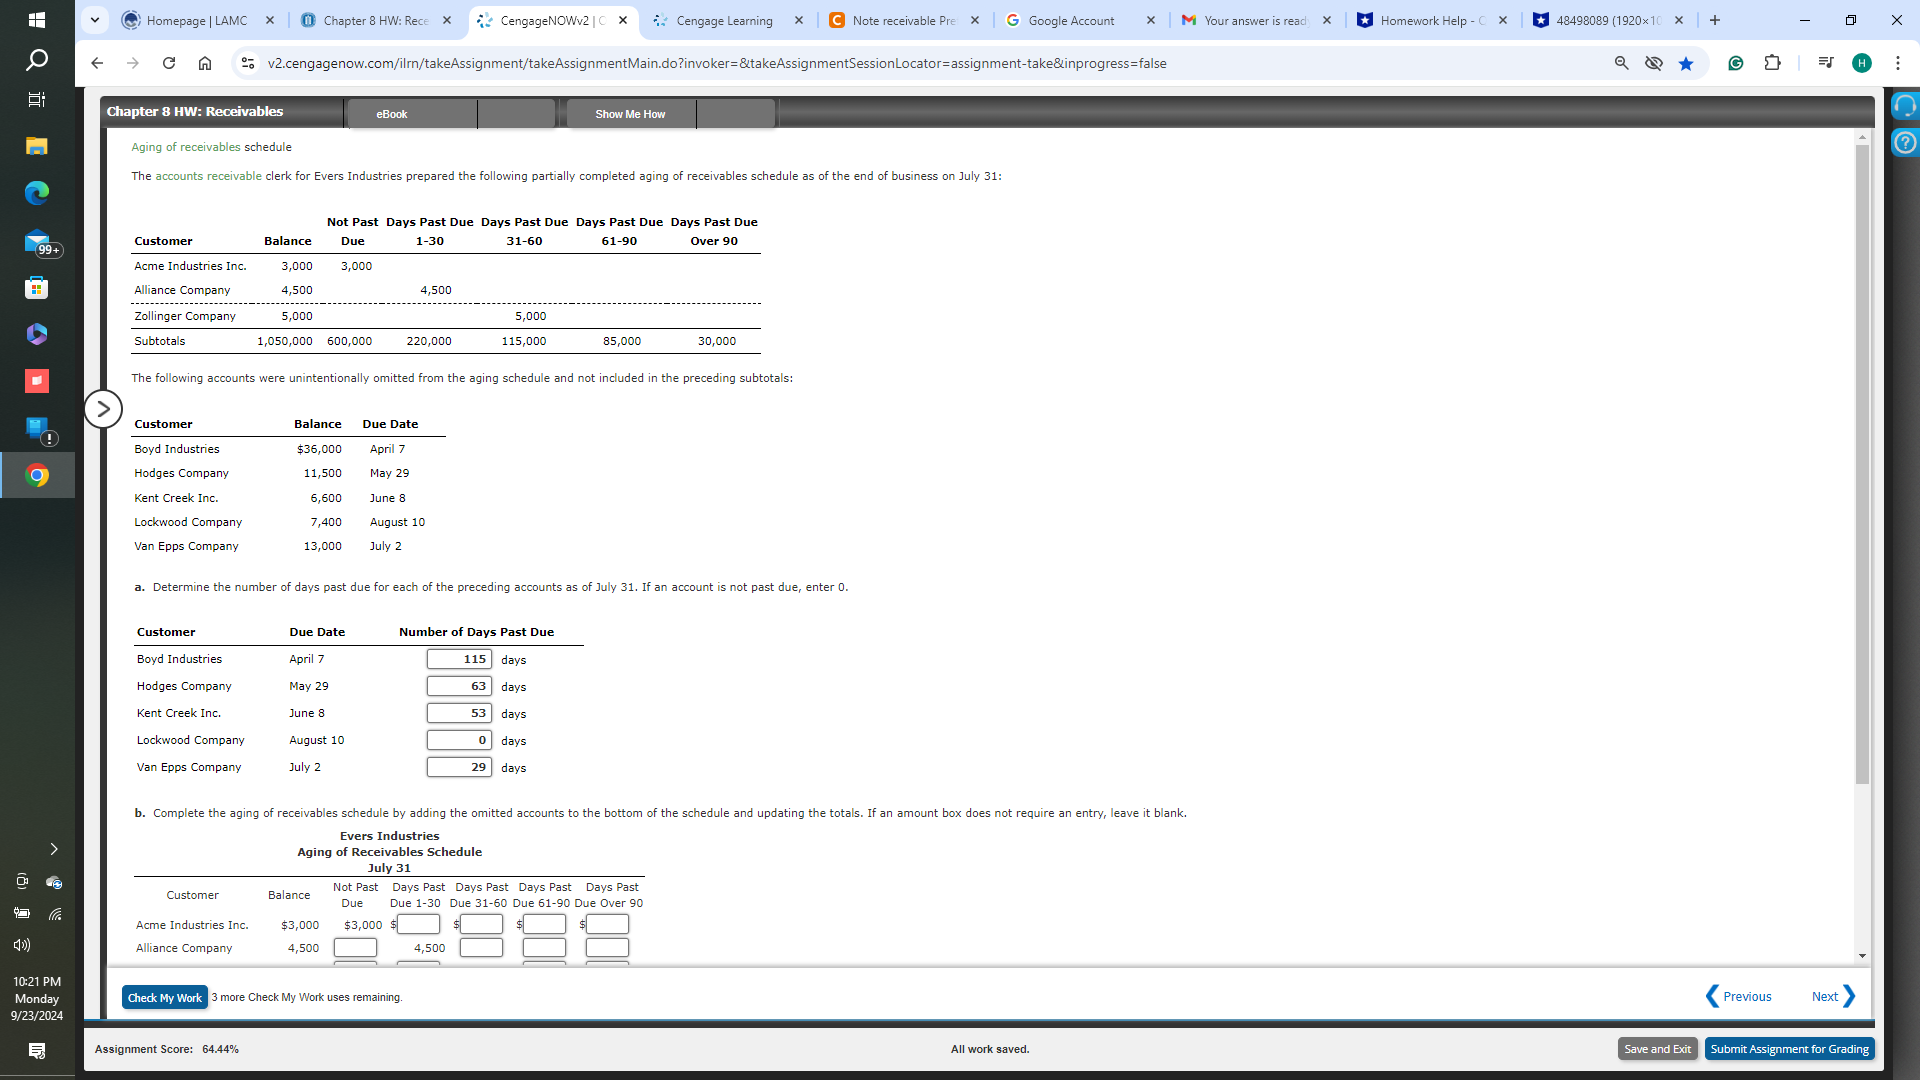Open the tab search dropdown chevron
The height and width of the screenshot is (1080, 1920).
click(94, 20)
